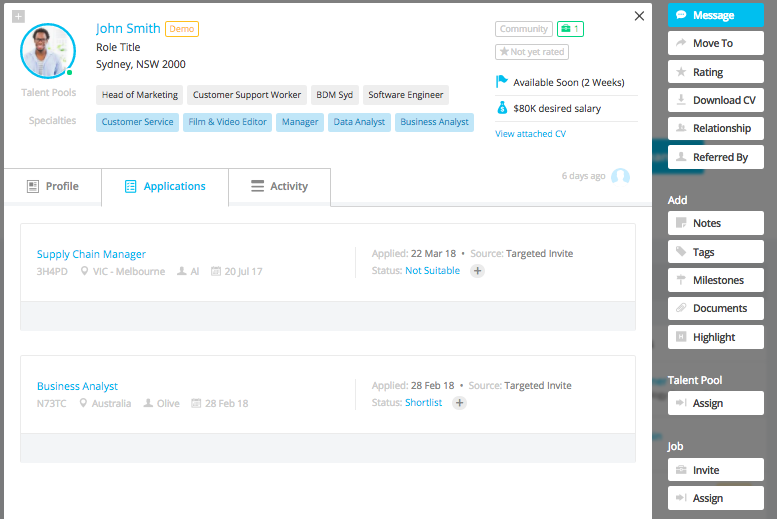The image size is (777, 519).
Task: Click the Not yet rated badge
Action: coord(532,52)
